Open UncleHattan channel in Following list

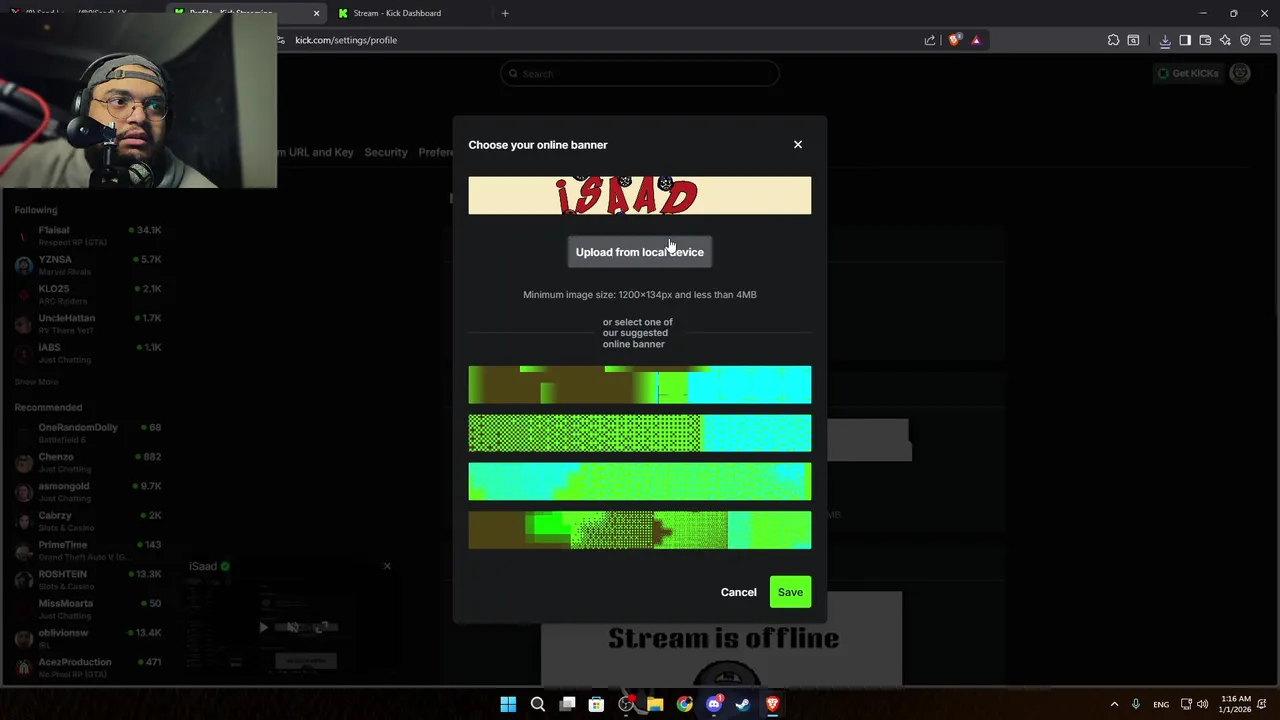click(88, 323)
